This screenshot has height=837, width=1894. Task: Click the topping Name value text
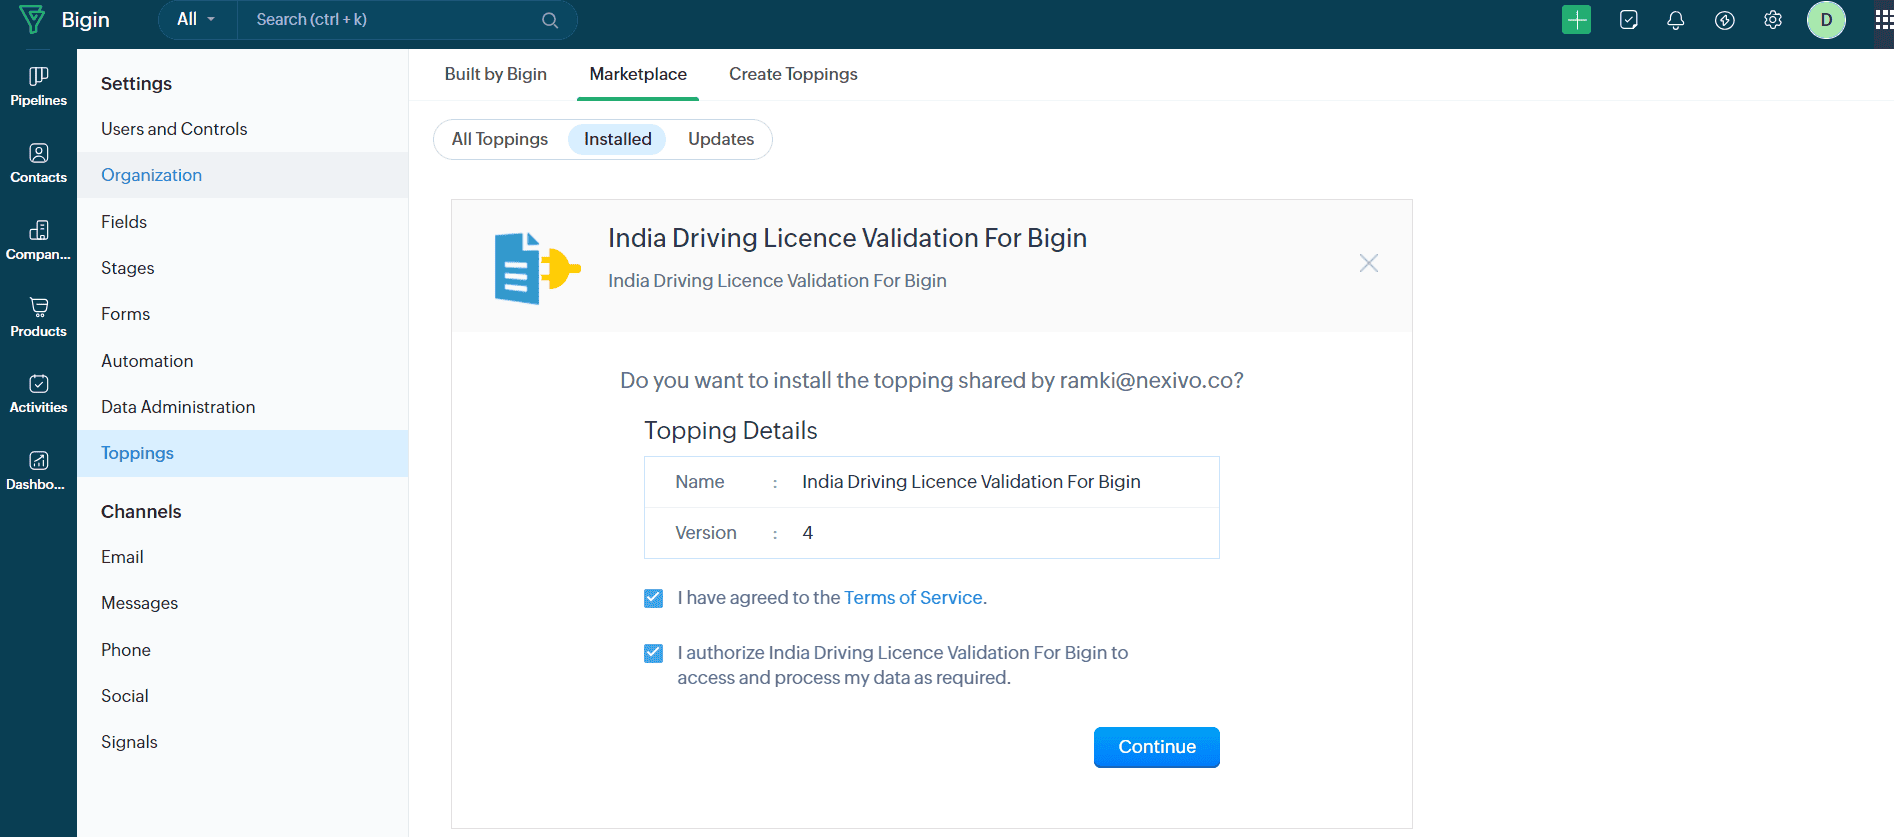click(971, 482)
